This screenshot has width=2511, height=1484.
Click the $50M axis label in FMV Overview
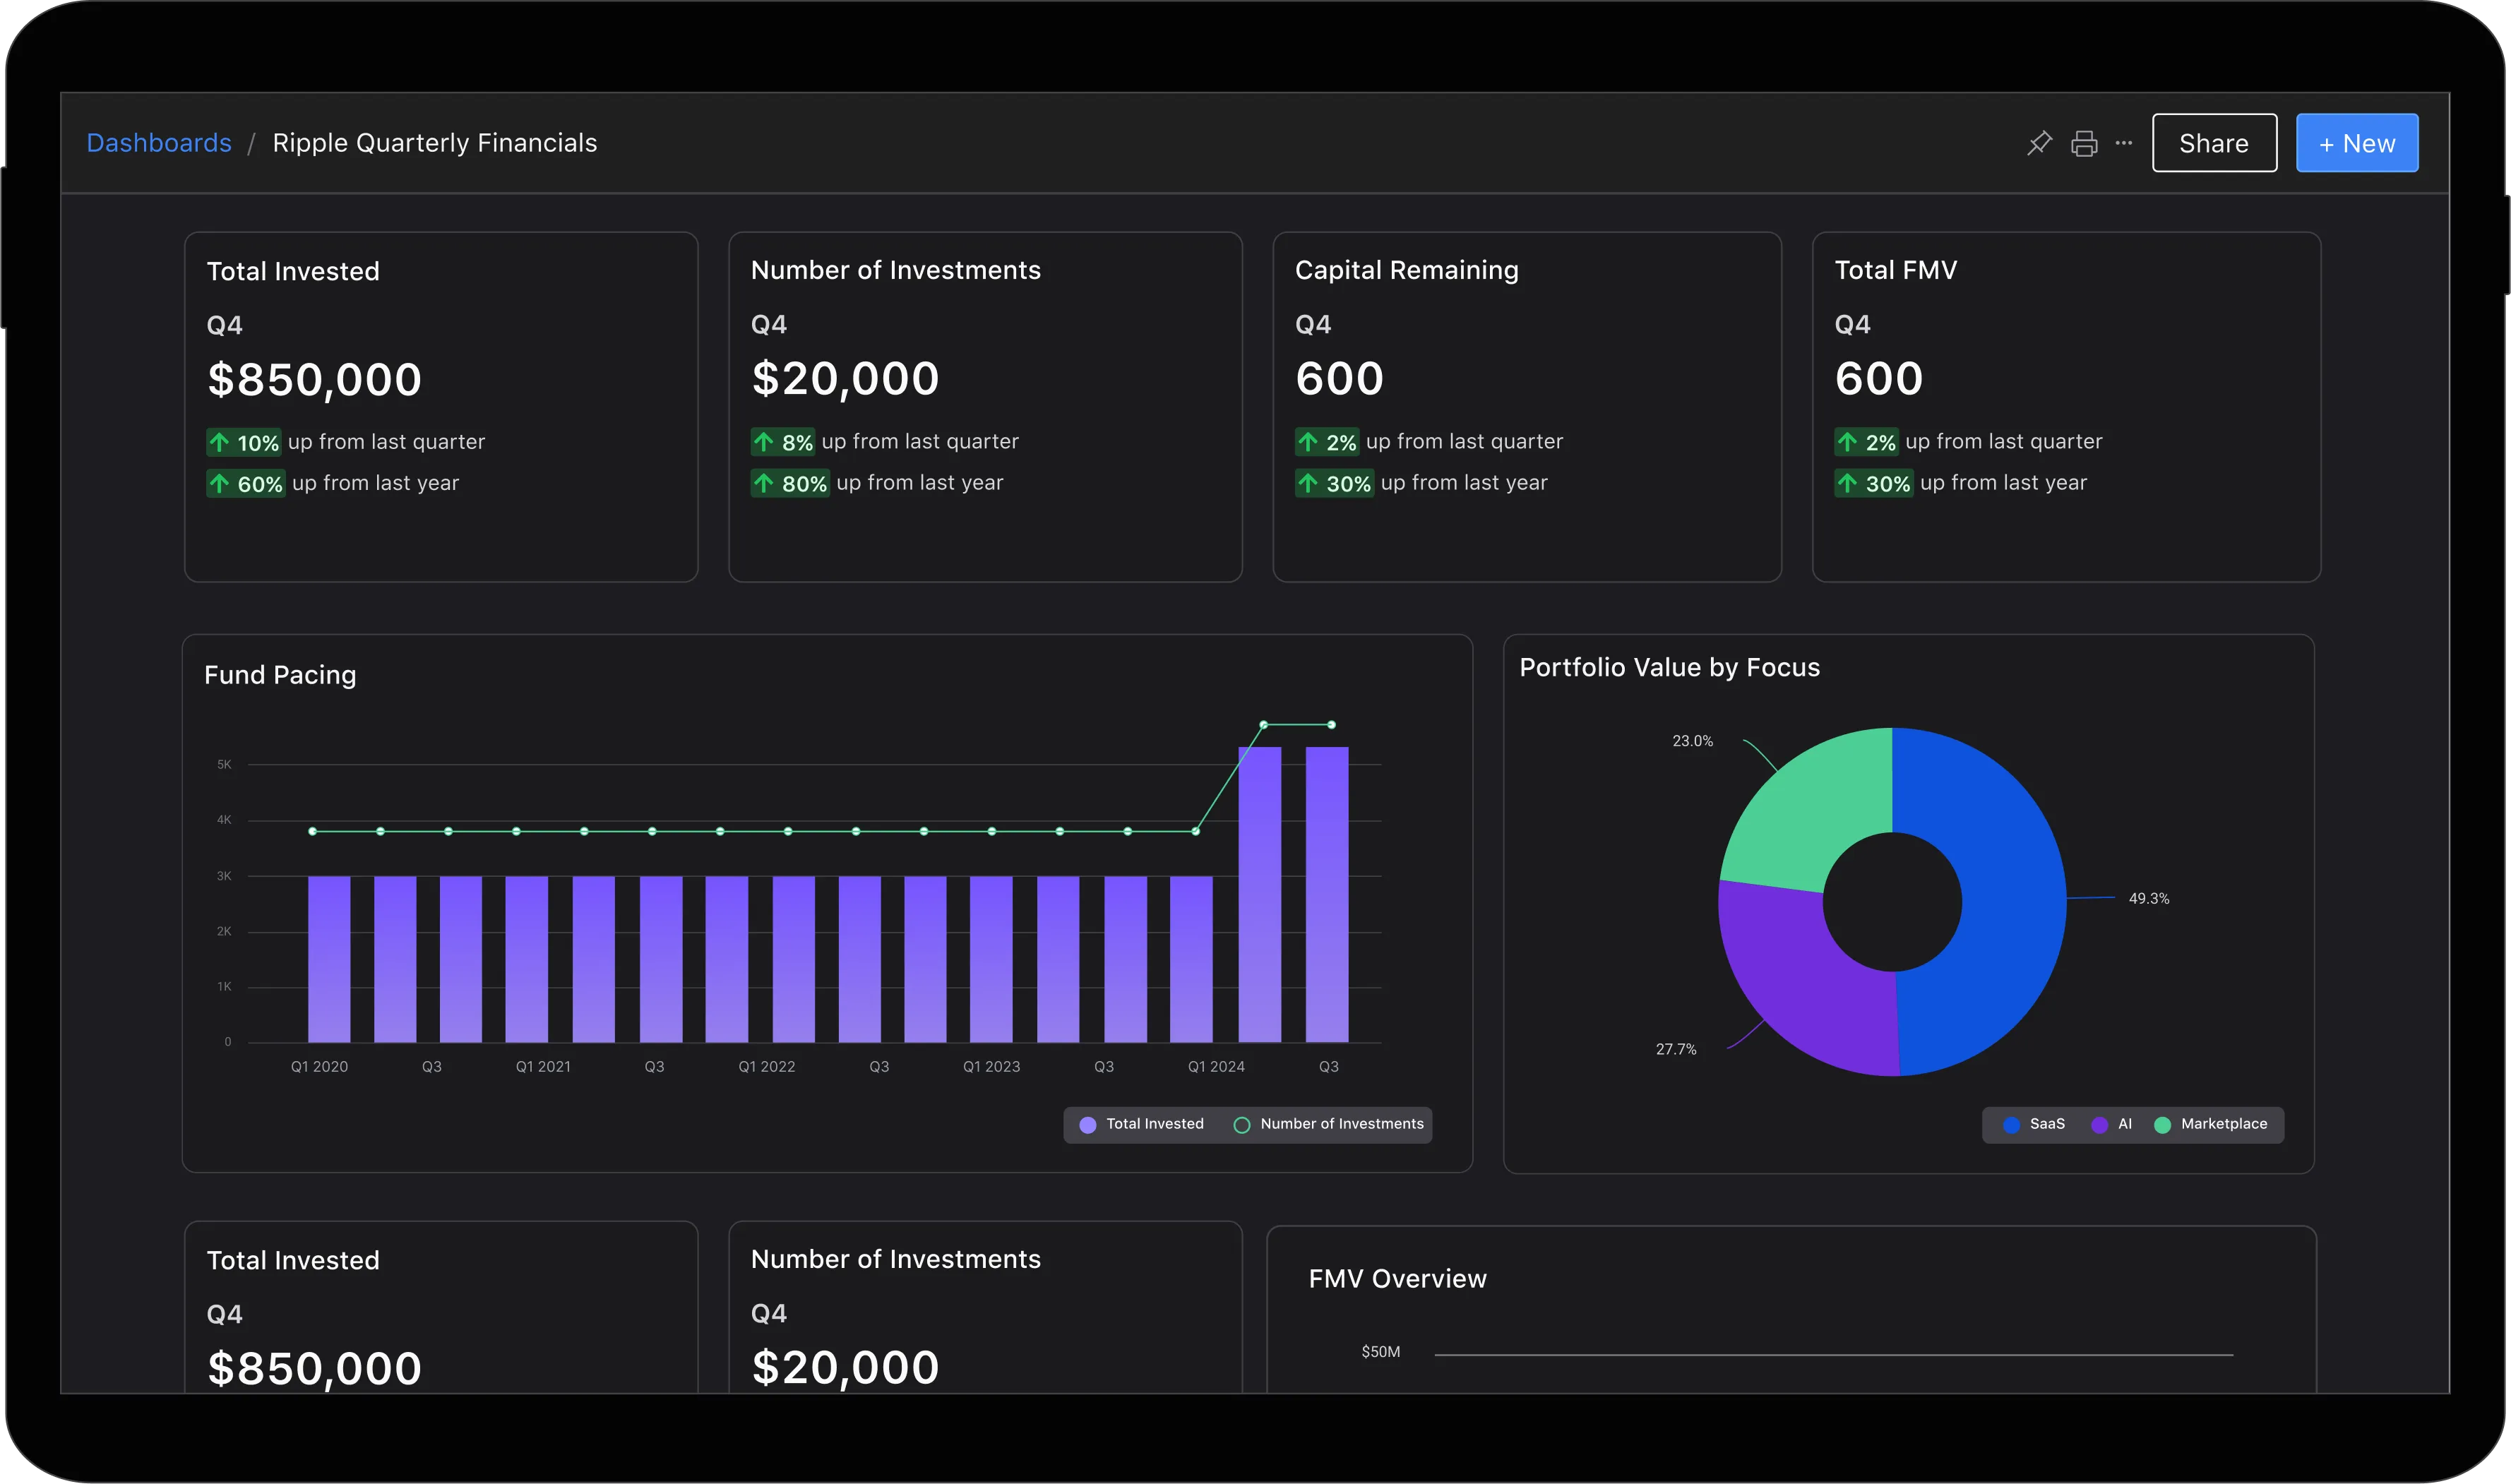pyautogui.click(x=1380, y=1352)
